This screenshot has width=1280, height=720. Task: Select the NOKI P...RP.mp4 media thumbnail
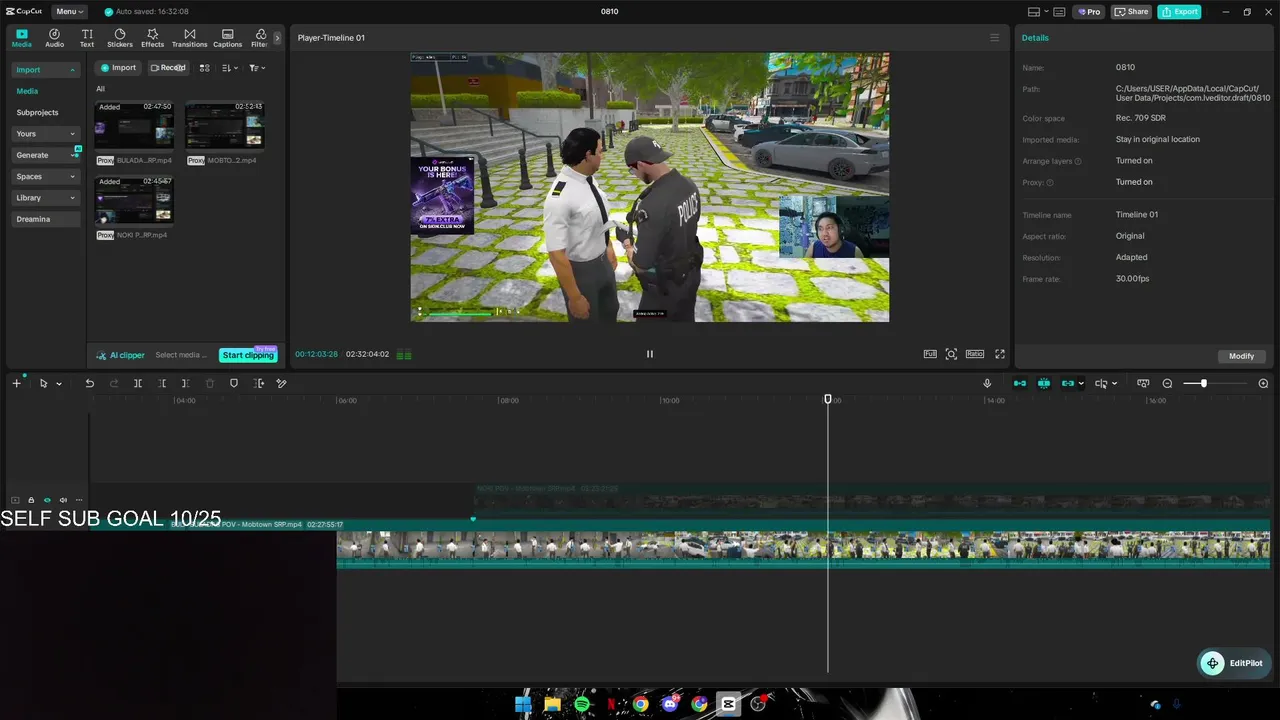[x=134, y=201]
